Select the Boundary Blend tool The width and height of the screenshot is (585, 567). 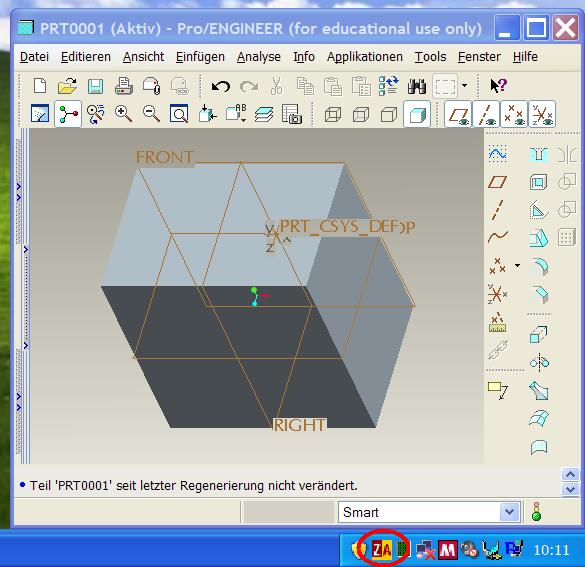[539, 419]
